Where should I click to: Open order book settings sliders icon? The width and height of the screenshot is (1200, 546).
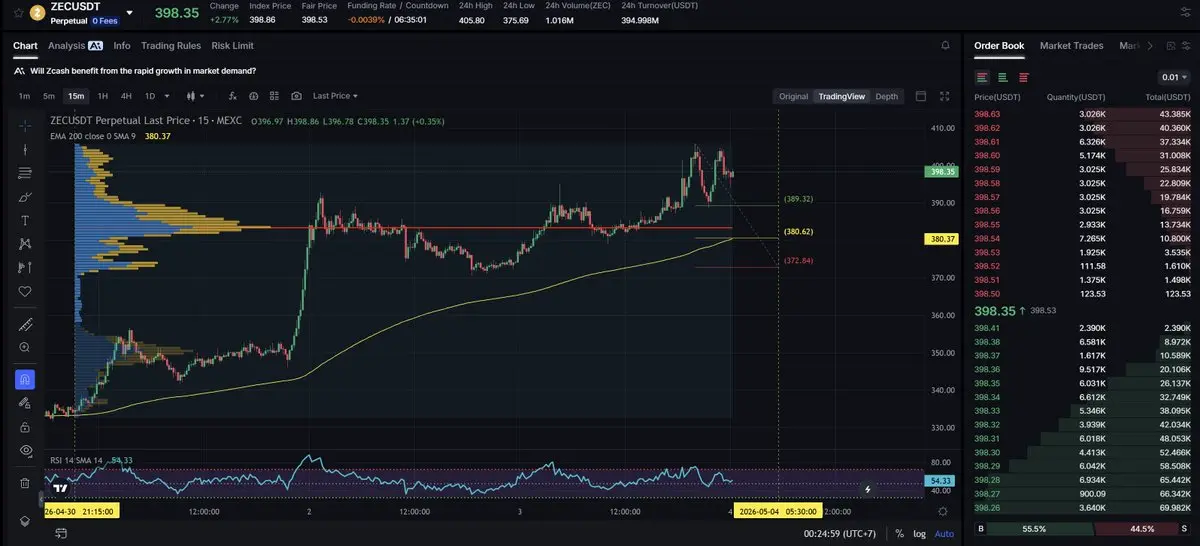coord(1187,46)
